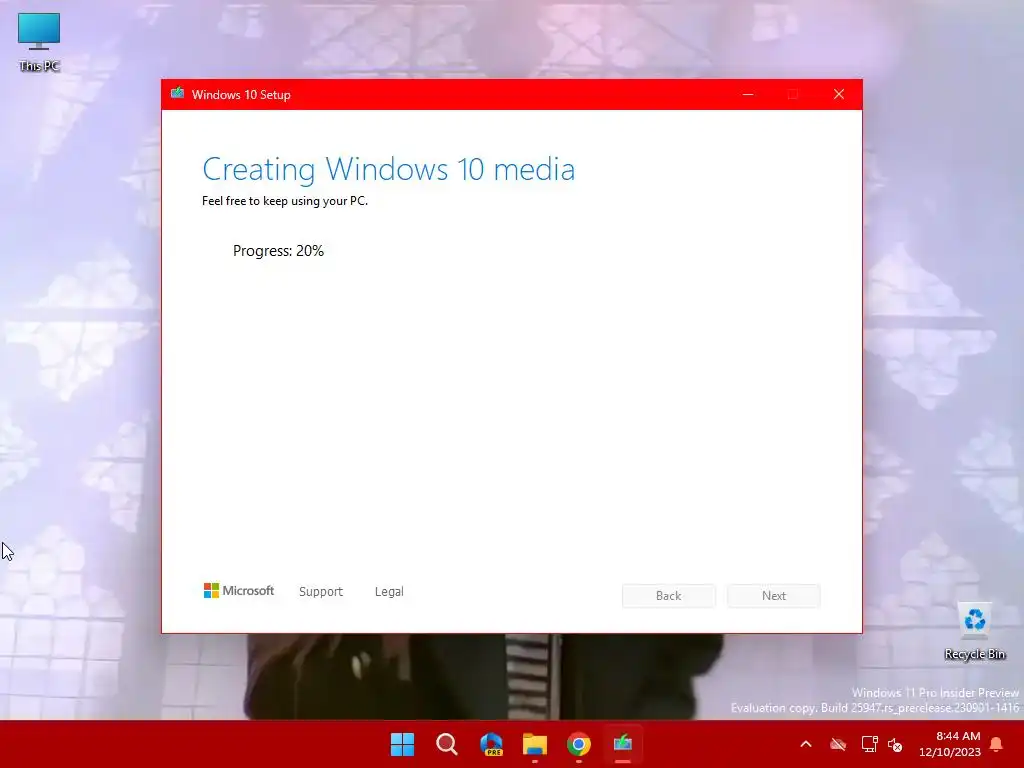
Task: Close the Windows 10 Setup window
Action: pos(839,95)
